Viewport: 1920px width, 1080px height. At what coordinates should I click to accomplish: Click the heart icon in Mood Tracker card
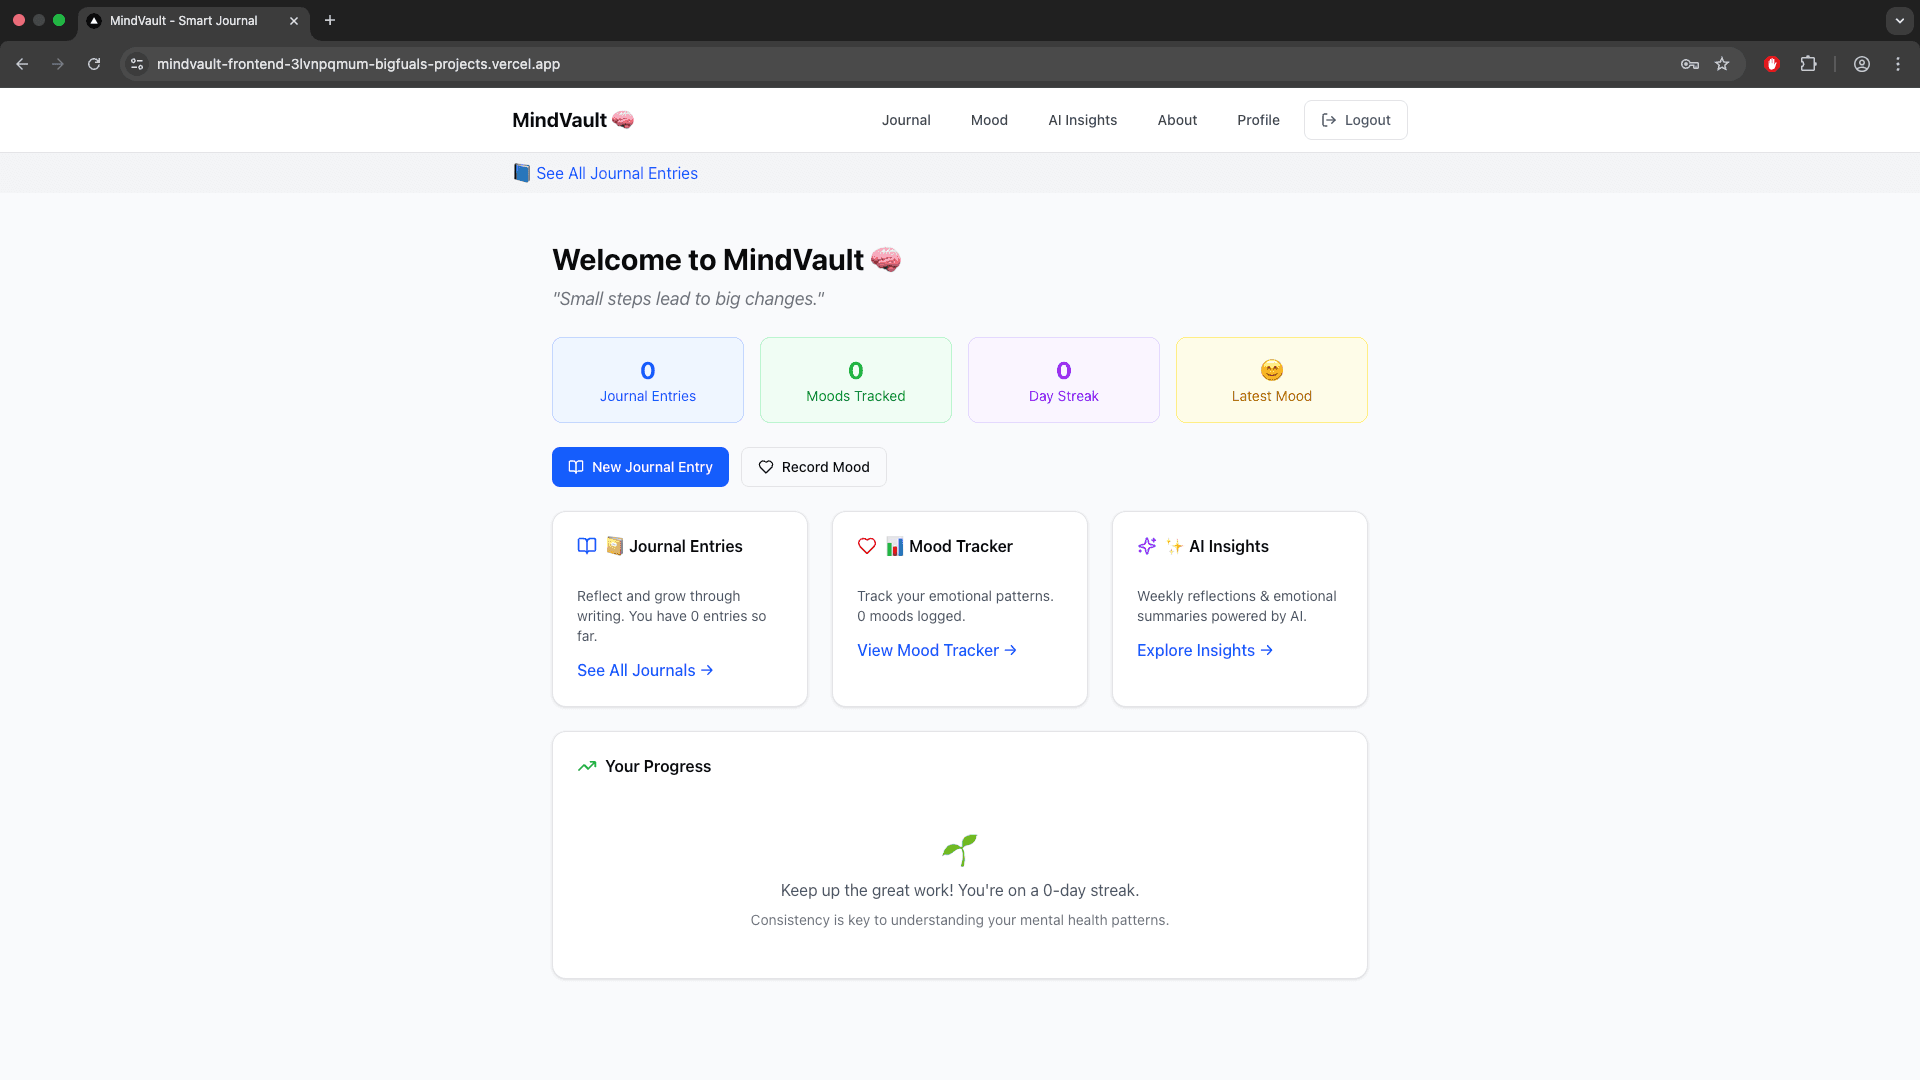(867, 546)
